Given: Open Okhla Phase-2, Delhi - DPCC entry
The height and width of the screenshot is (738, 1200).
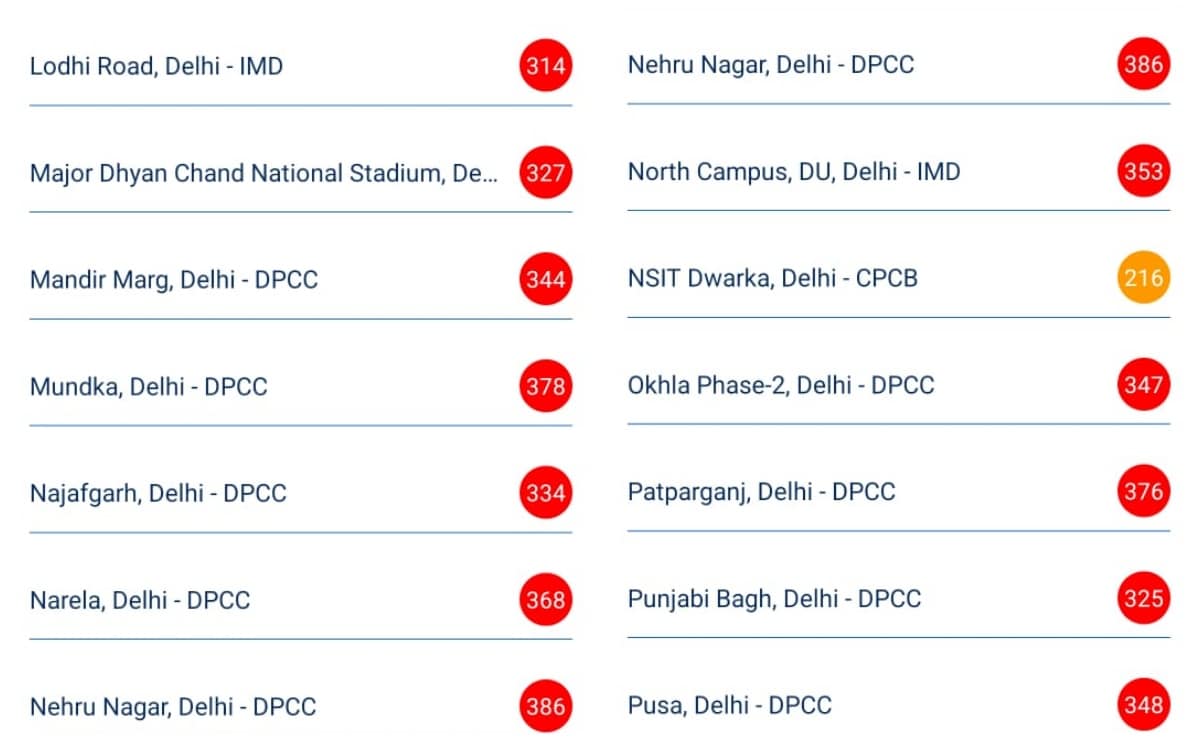Looking at the screenshot, I should [781, 385].
